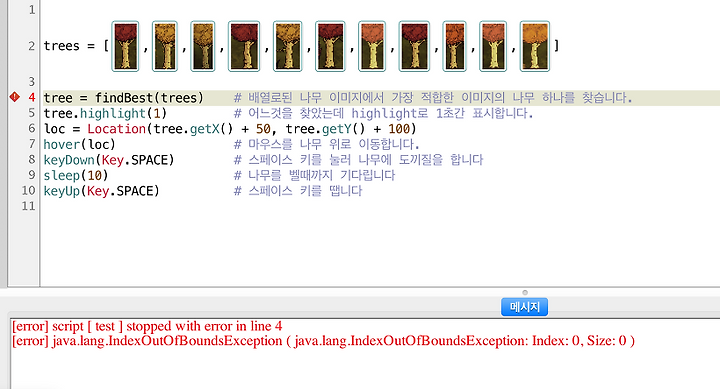Open the 메시지 message tab

click(x=524, y=307)
